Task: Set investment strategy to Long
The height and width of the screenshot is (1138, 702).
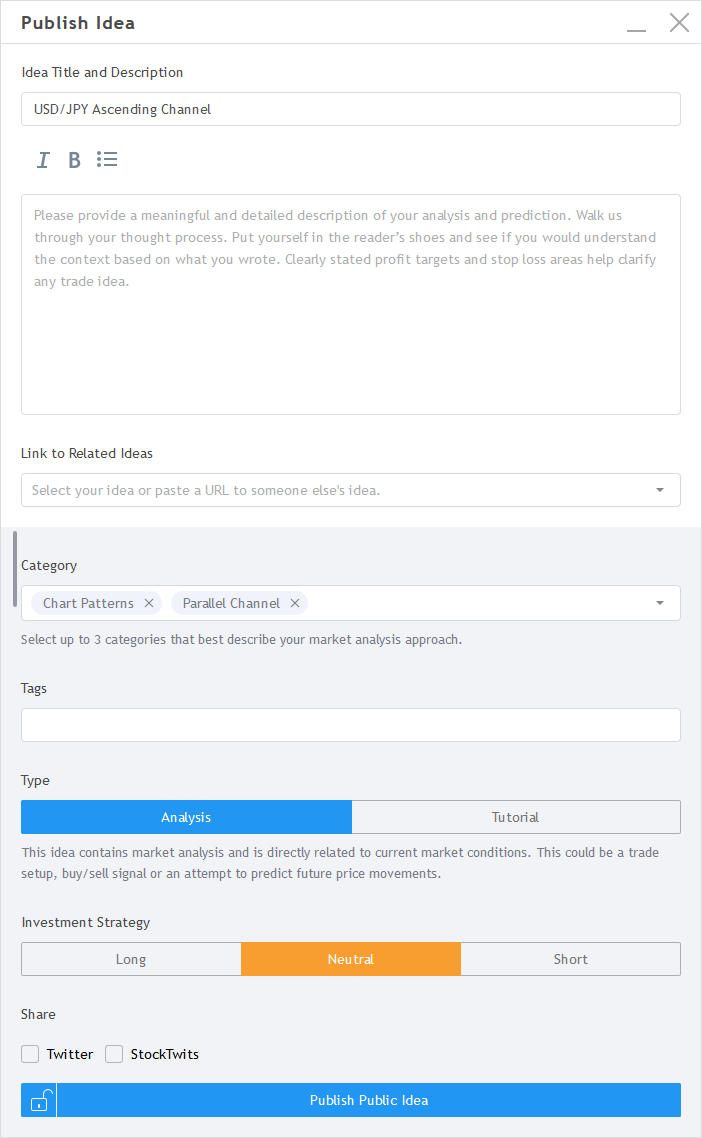Action: (131, 959)
